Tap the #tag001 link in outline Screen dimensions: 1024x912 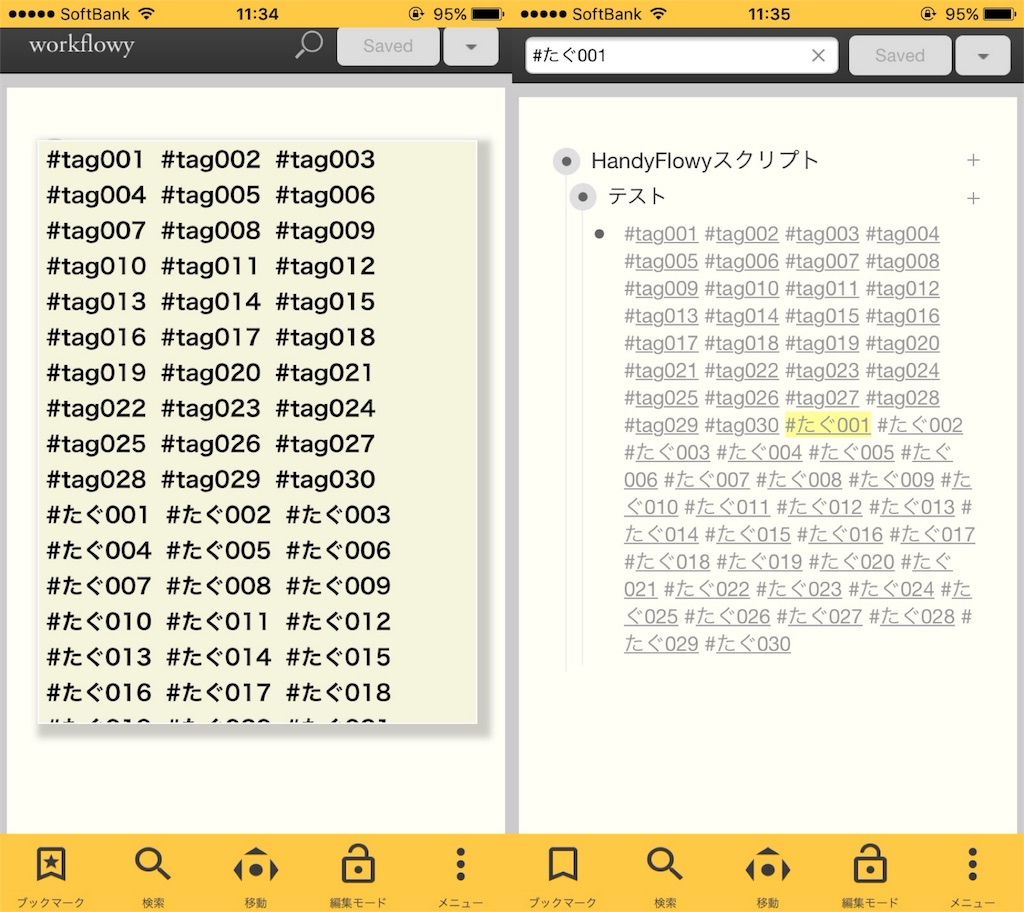[661, 234]
